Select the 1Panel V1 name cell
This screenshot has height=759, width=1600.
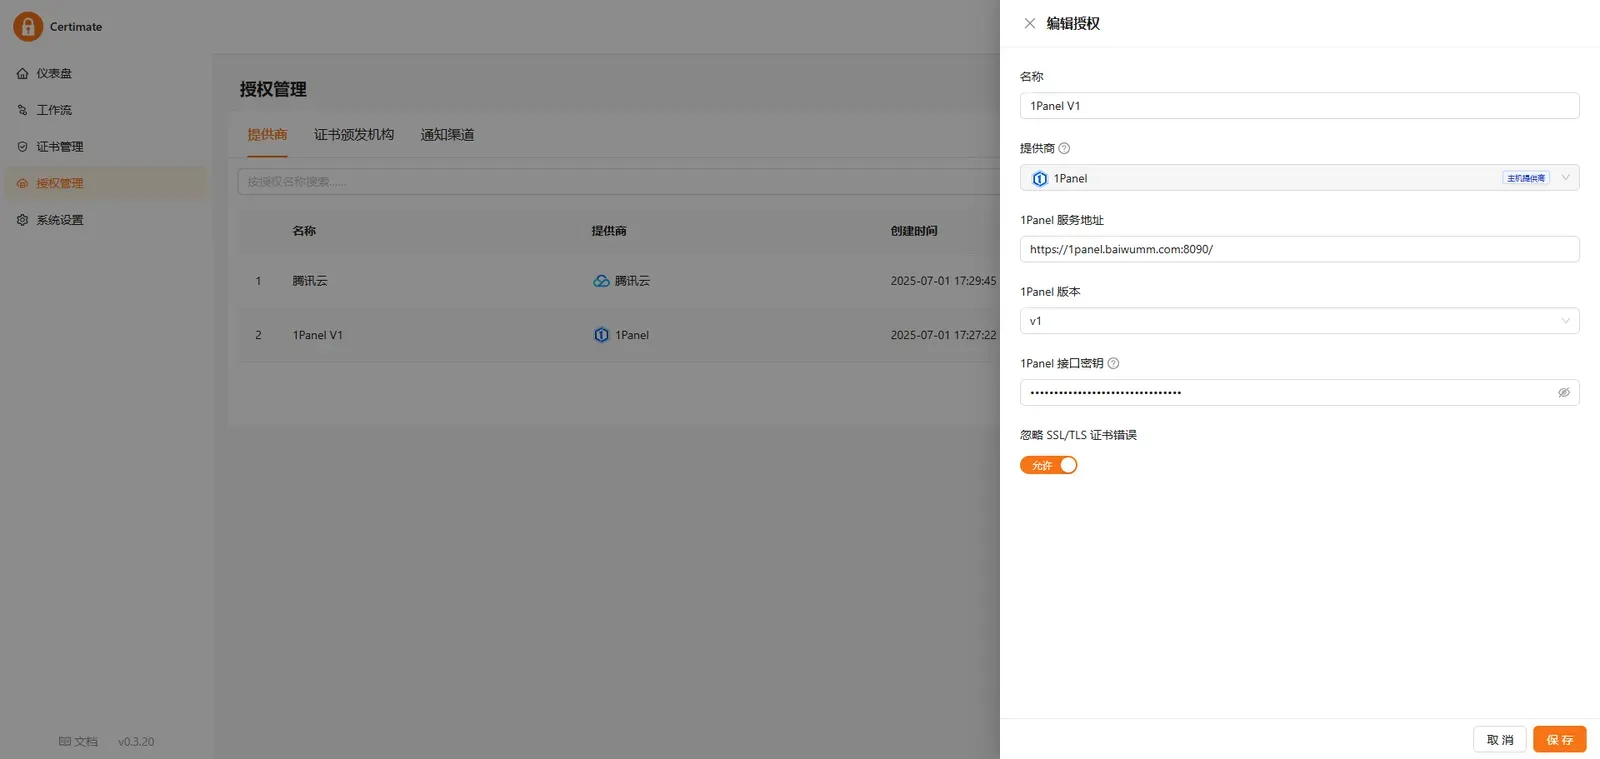(318, 335)
